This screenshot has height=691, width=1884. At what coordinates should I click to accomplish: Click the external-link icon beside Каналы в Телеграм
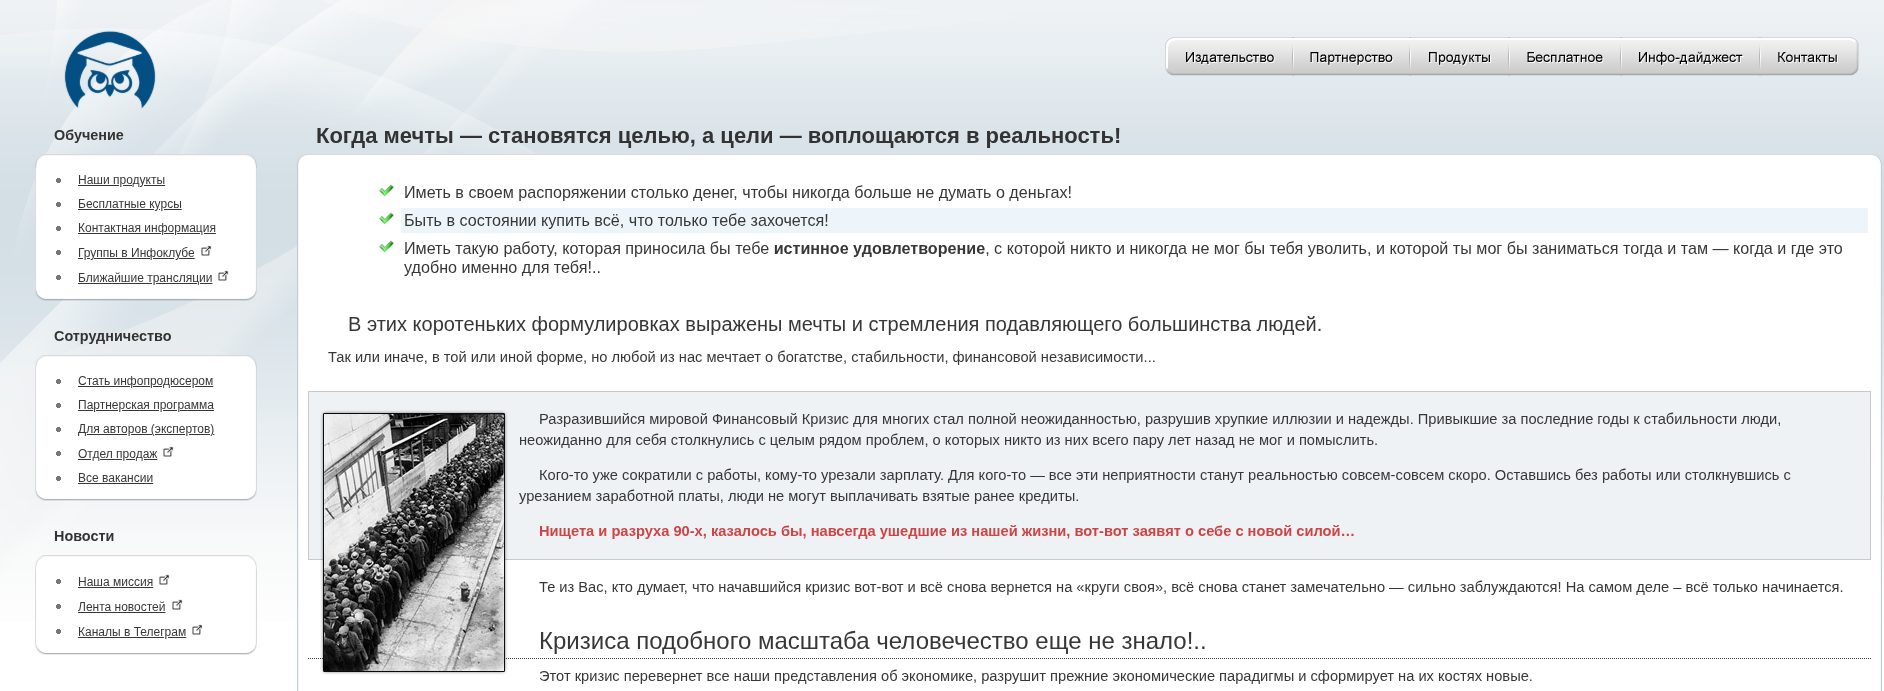coord(197,630)
